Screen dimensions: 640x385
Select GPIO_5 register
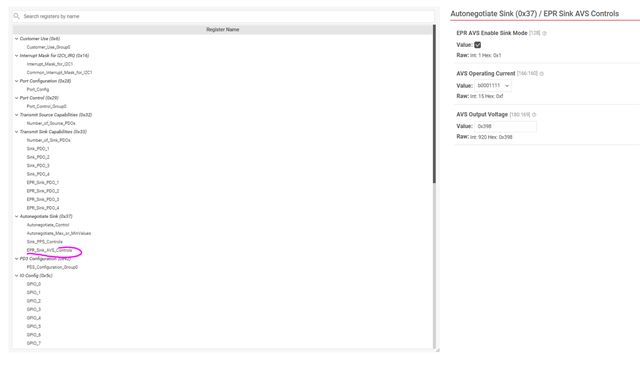(34, 327)
